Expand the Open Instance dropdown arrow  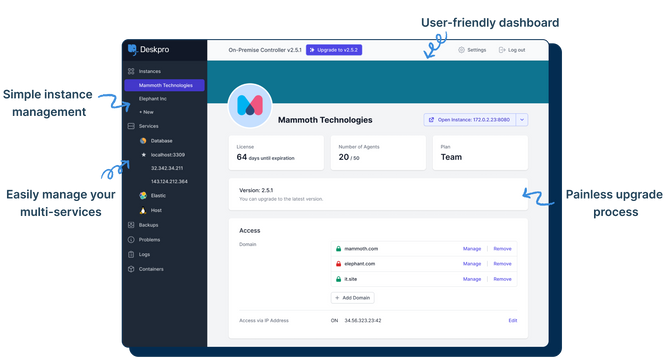522,120
